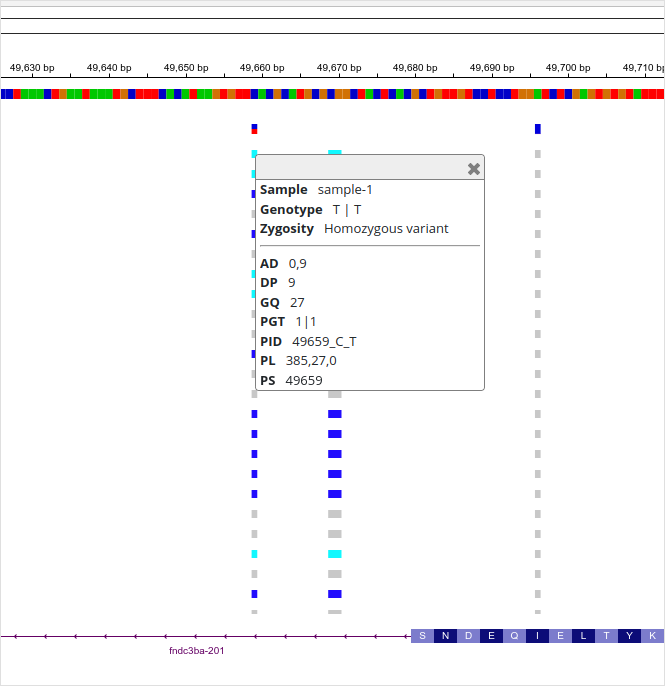Click the Genotype 'T | T' value
The height and width of the screenshot is (686, 665).
coord(346,210)
